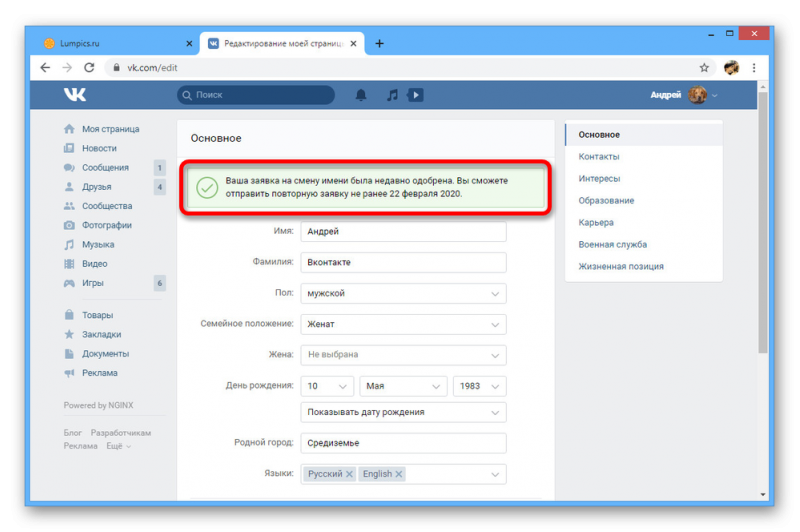This screenshot has height=532, width=800.
Task: Open Музыка in left menu
Action: coord(89,244)
